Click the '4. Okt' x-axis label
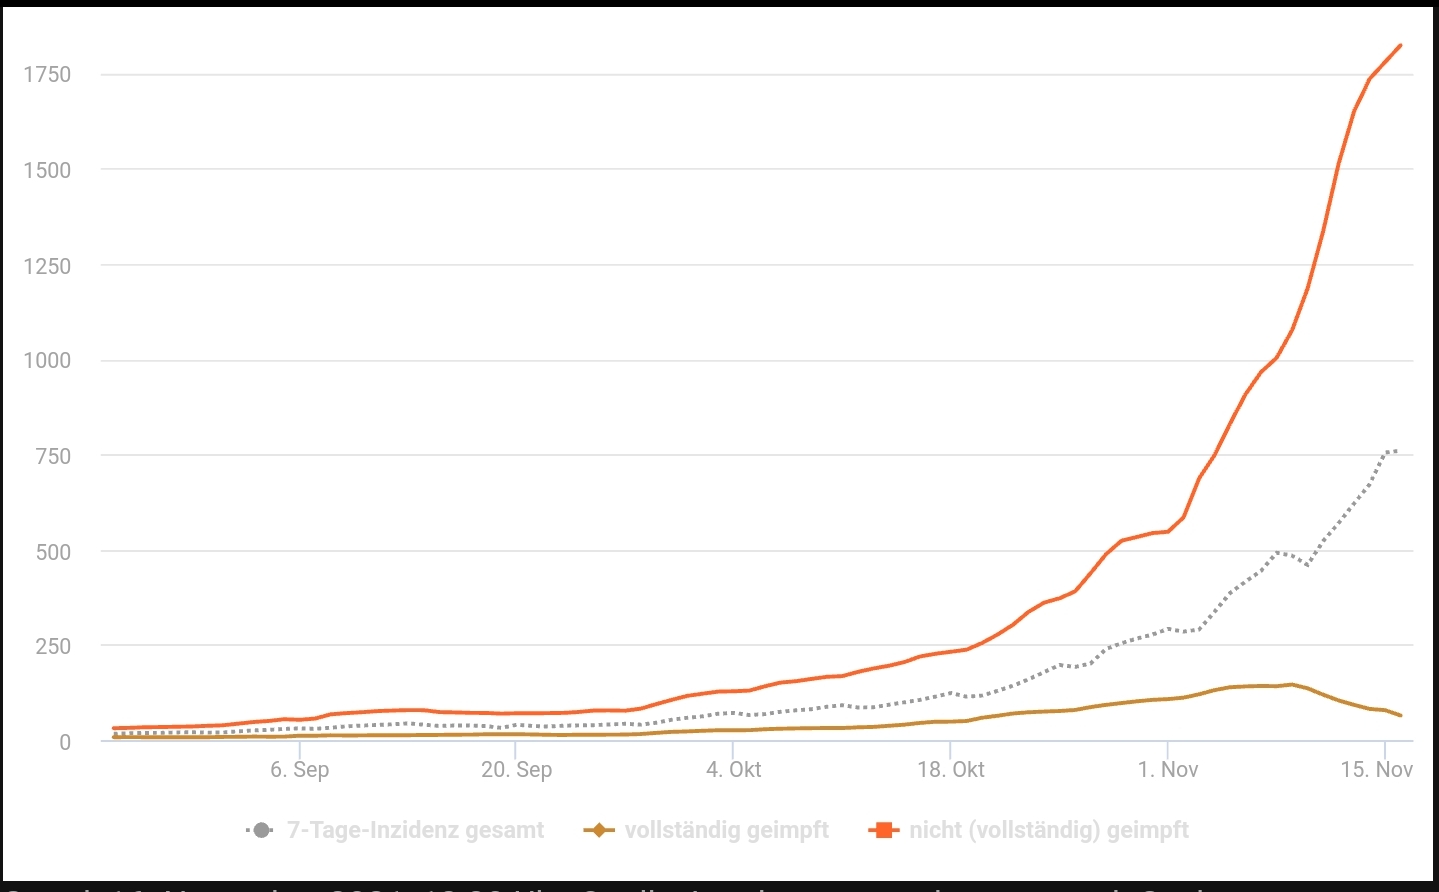Image resolution: width=1439 pixels, height=892 pixels. 733,770
